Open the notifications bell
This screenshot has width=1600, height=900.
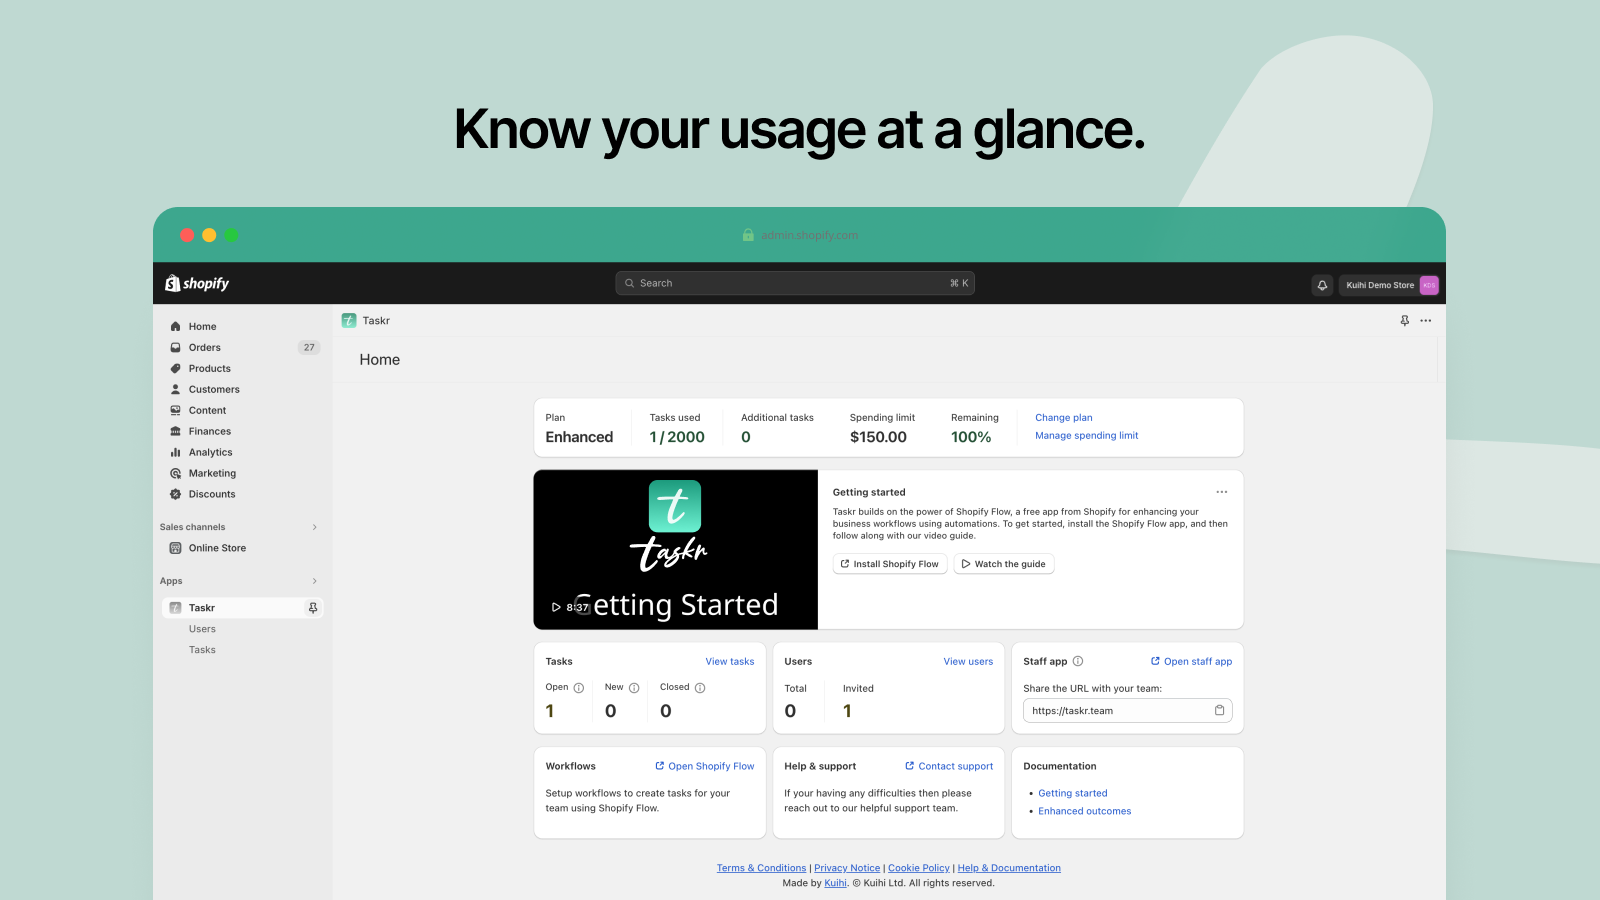point(1322,285)
